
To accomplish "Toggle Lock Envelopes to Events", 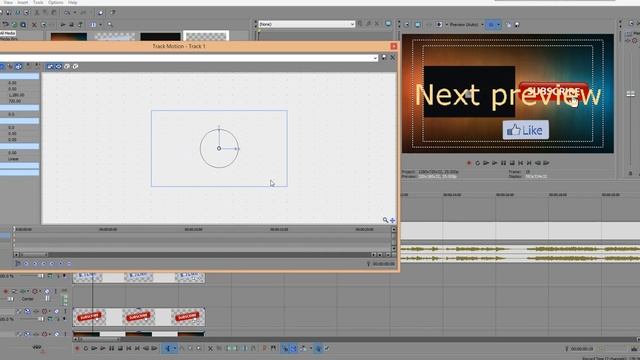I will click(318, 349).
